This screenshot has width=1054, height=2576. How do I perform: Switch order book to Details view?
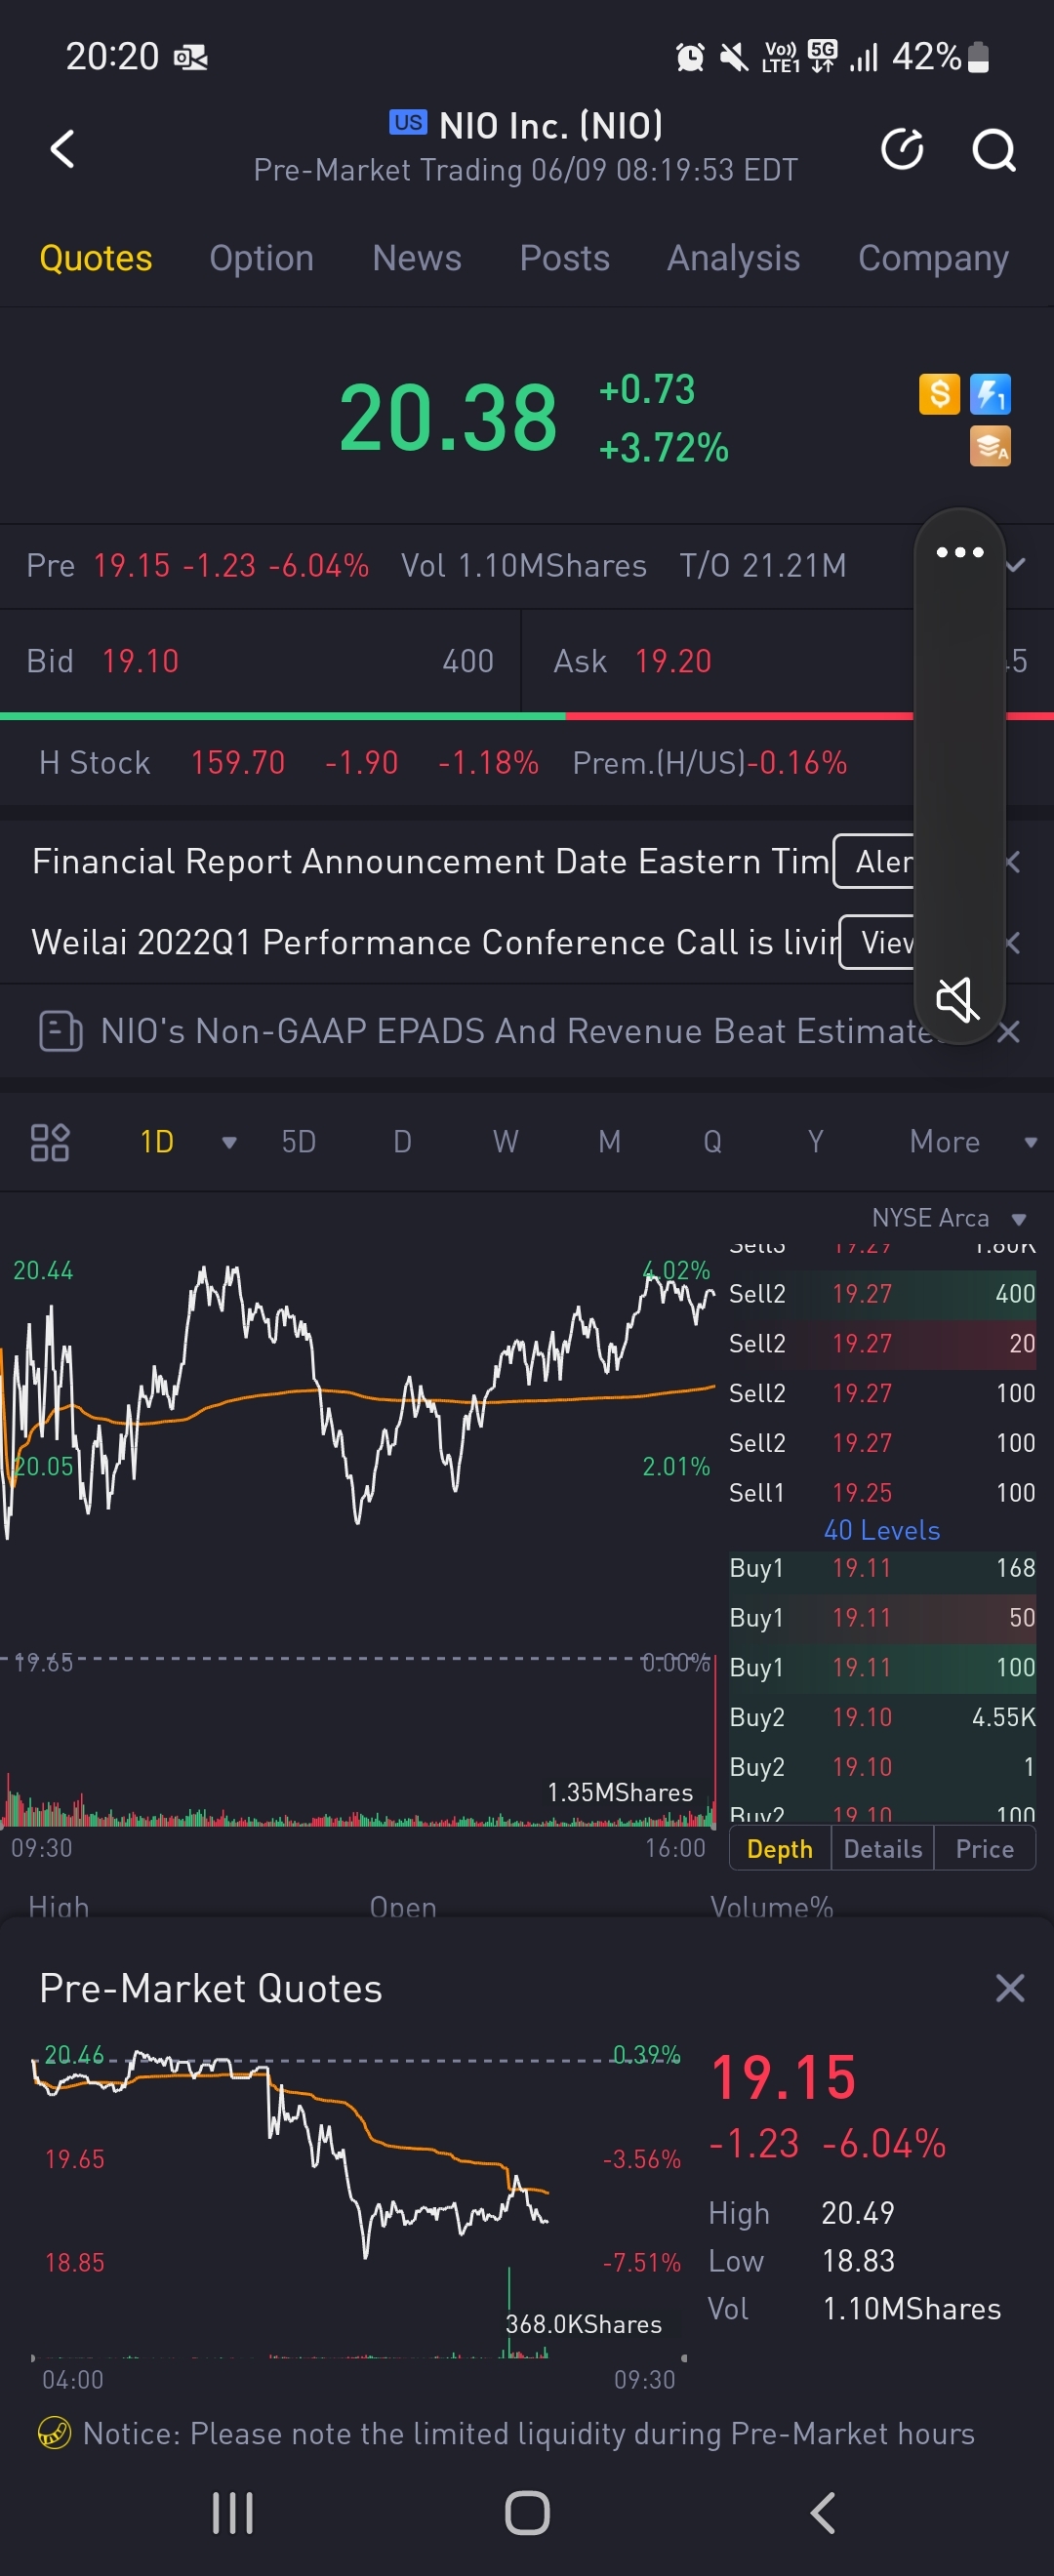pos(882,1849)
